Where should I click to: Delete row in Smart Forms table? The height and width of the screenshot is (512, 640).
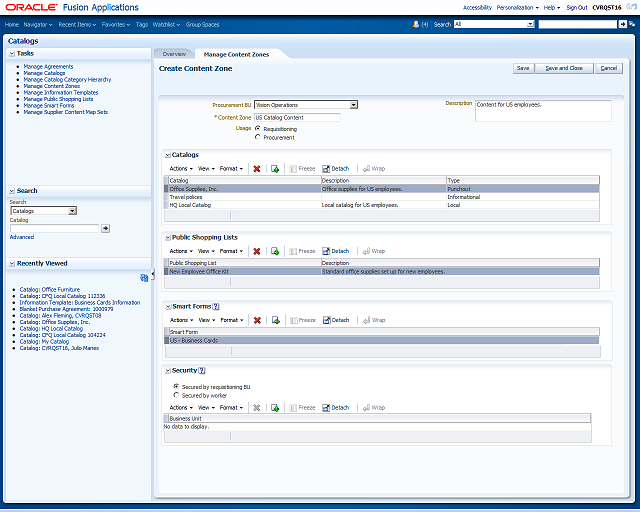(x=257, y=320)
